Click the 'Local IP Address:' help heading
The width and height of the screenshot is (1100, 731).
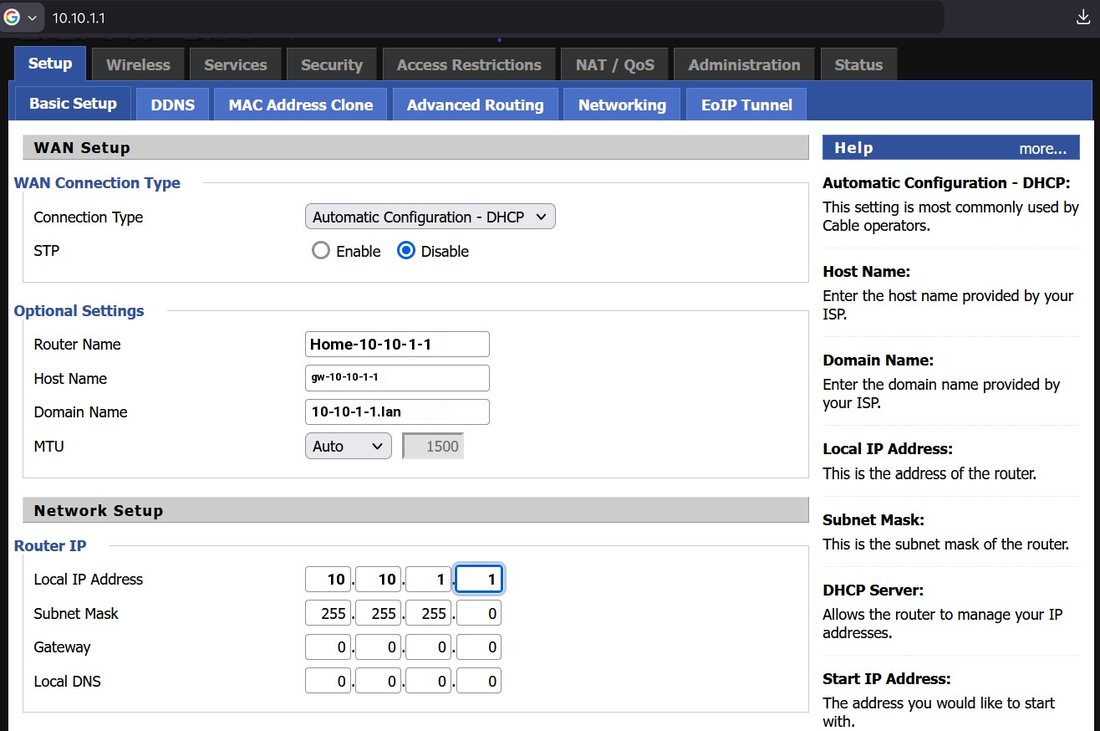point(887,449)
